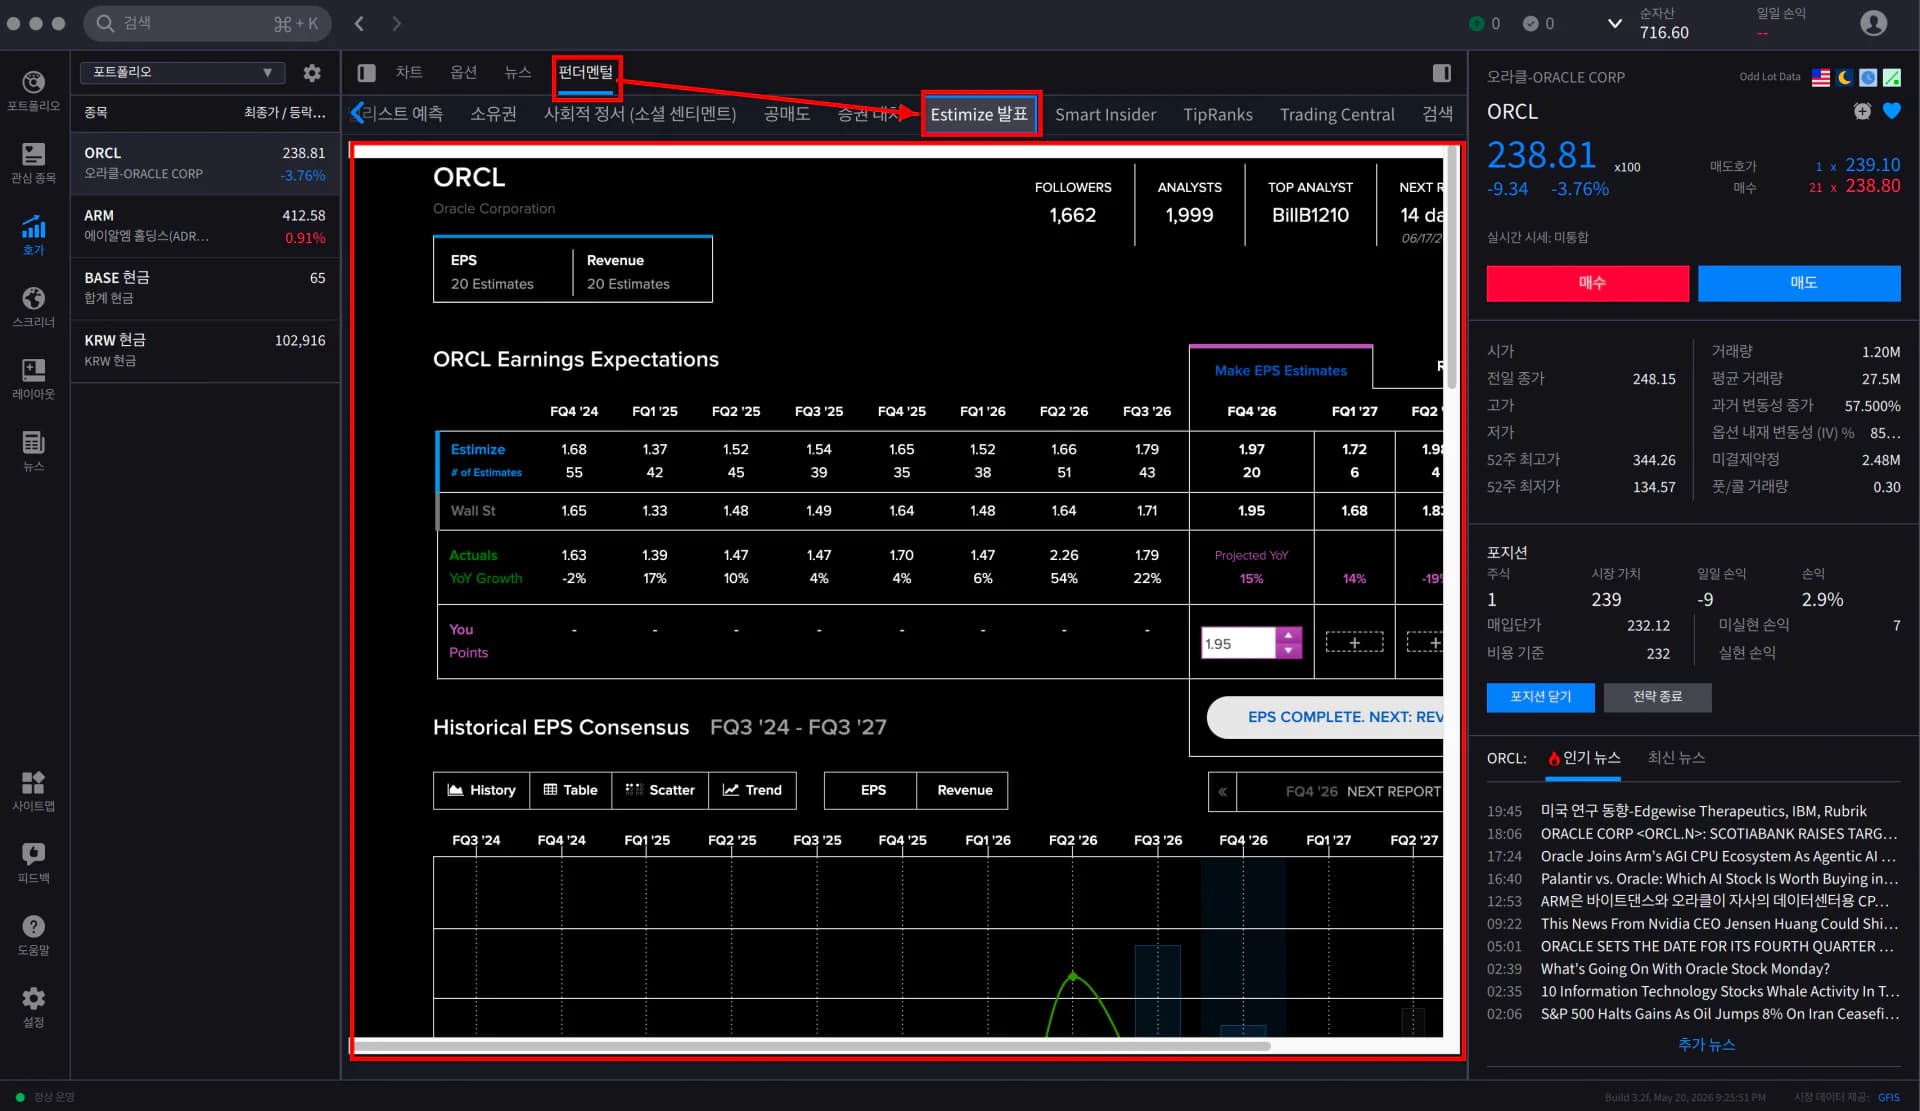Click the green chart icon in ORCL header
Screen dimensions: 1920x1111
[x=1892, y=77]
